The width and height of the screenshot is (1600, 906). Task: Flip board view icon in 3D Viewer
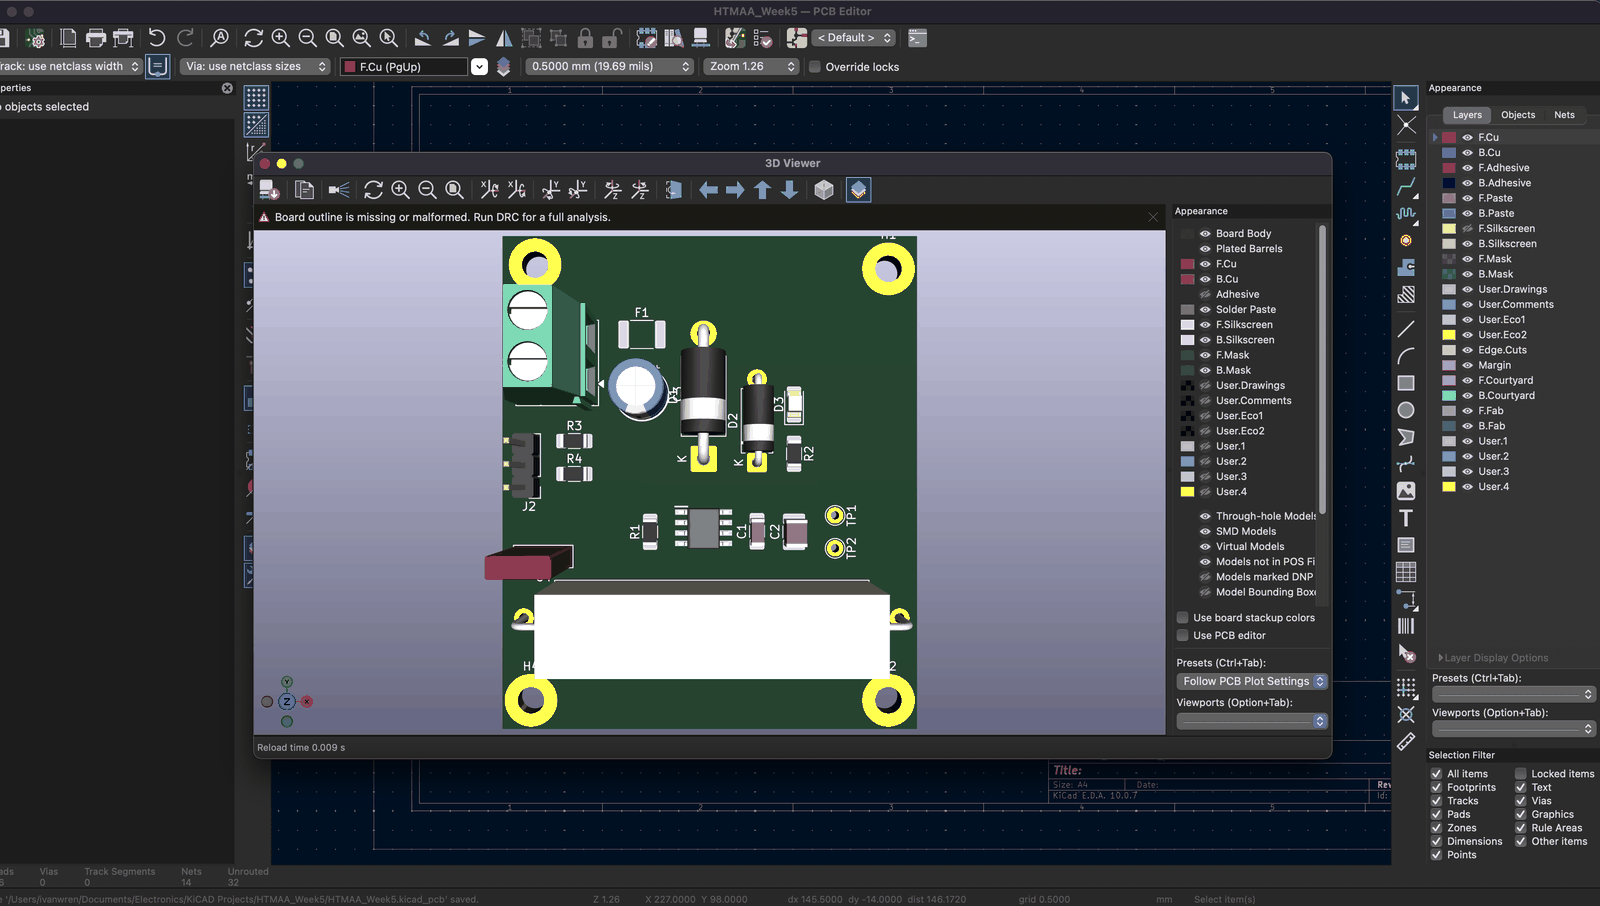674,190
